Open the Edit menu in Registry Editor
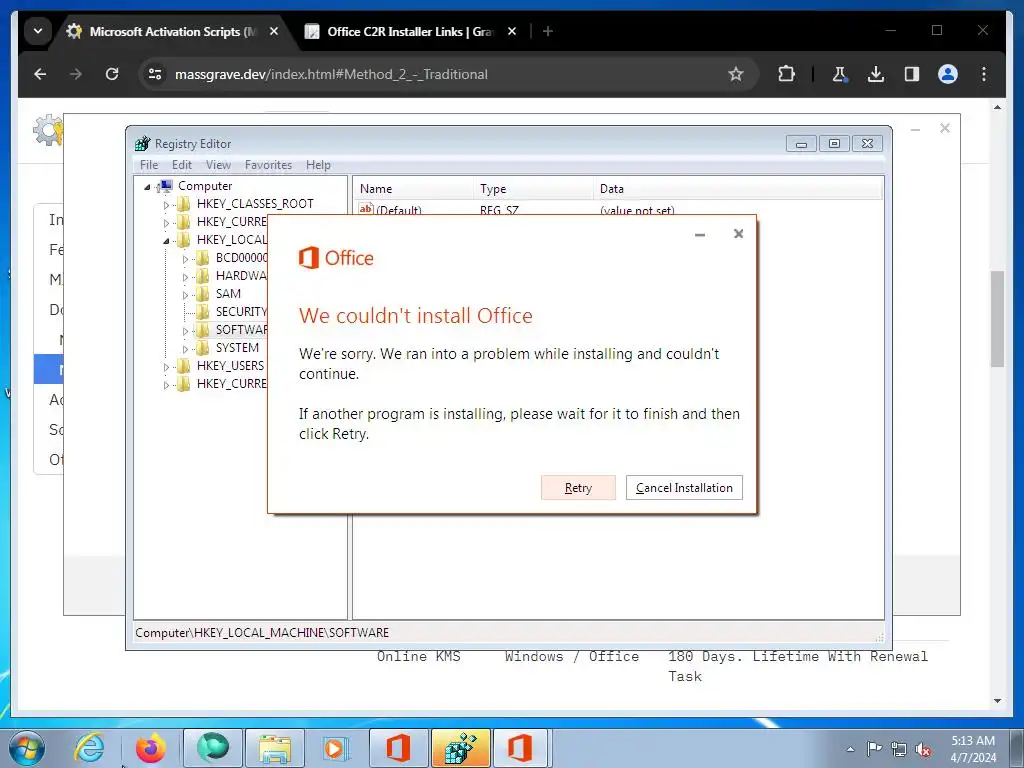This screenshot has height=768, width=1024. coord(182,165)
